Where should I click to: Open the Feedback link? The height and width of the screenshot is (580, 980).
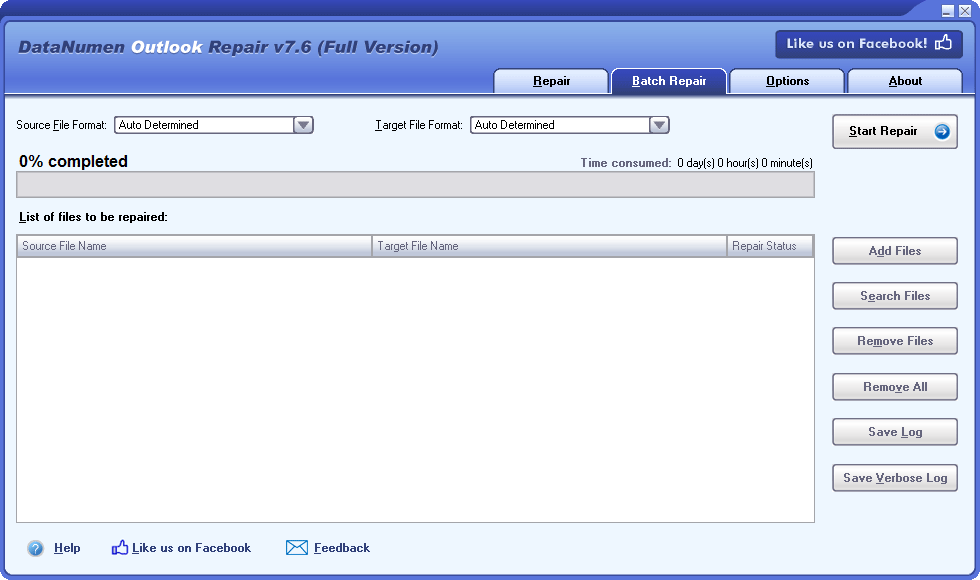[x=342, y=548]
